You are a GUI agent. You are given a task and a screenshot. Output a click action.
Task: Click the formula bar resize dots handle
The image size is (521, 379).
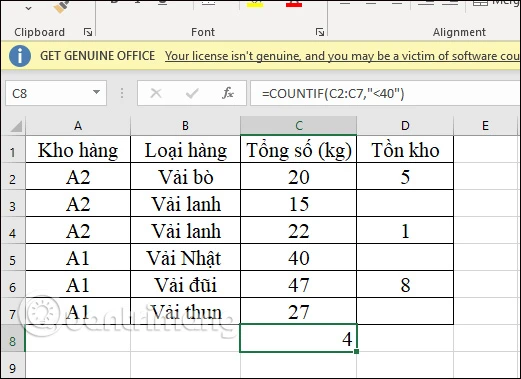tap(122, 93)
